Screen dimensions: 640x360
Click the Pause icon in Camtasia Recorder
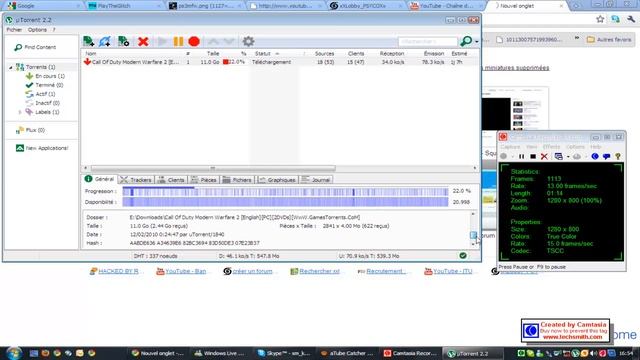click(521, 156)
